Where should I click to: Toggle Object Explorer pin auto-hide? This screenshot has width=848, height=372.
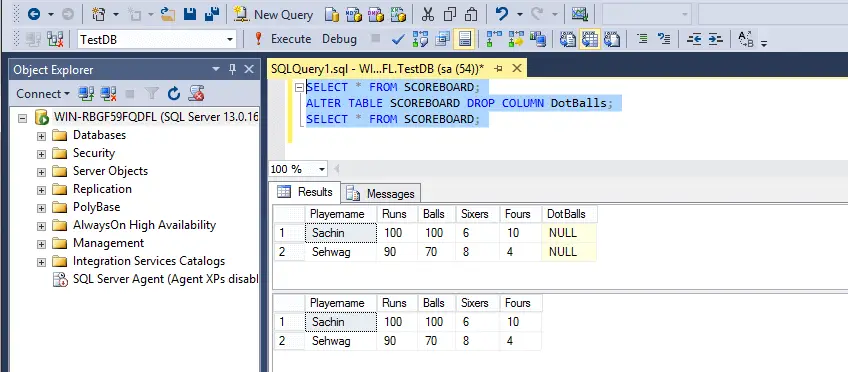[x=233, y=69]
